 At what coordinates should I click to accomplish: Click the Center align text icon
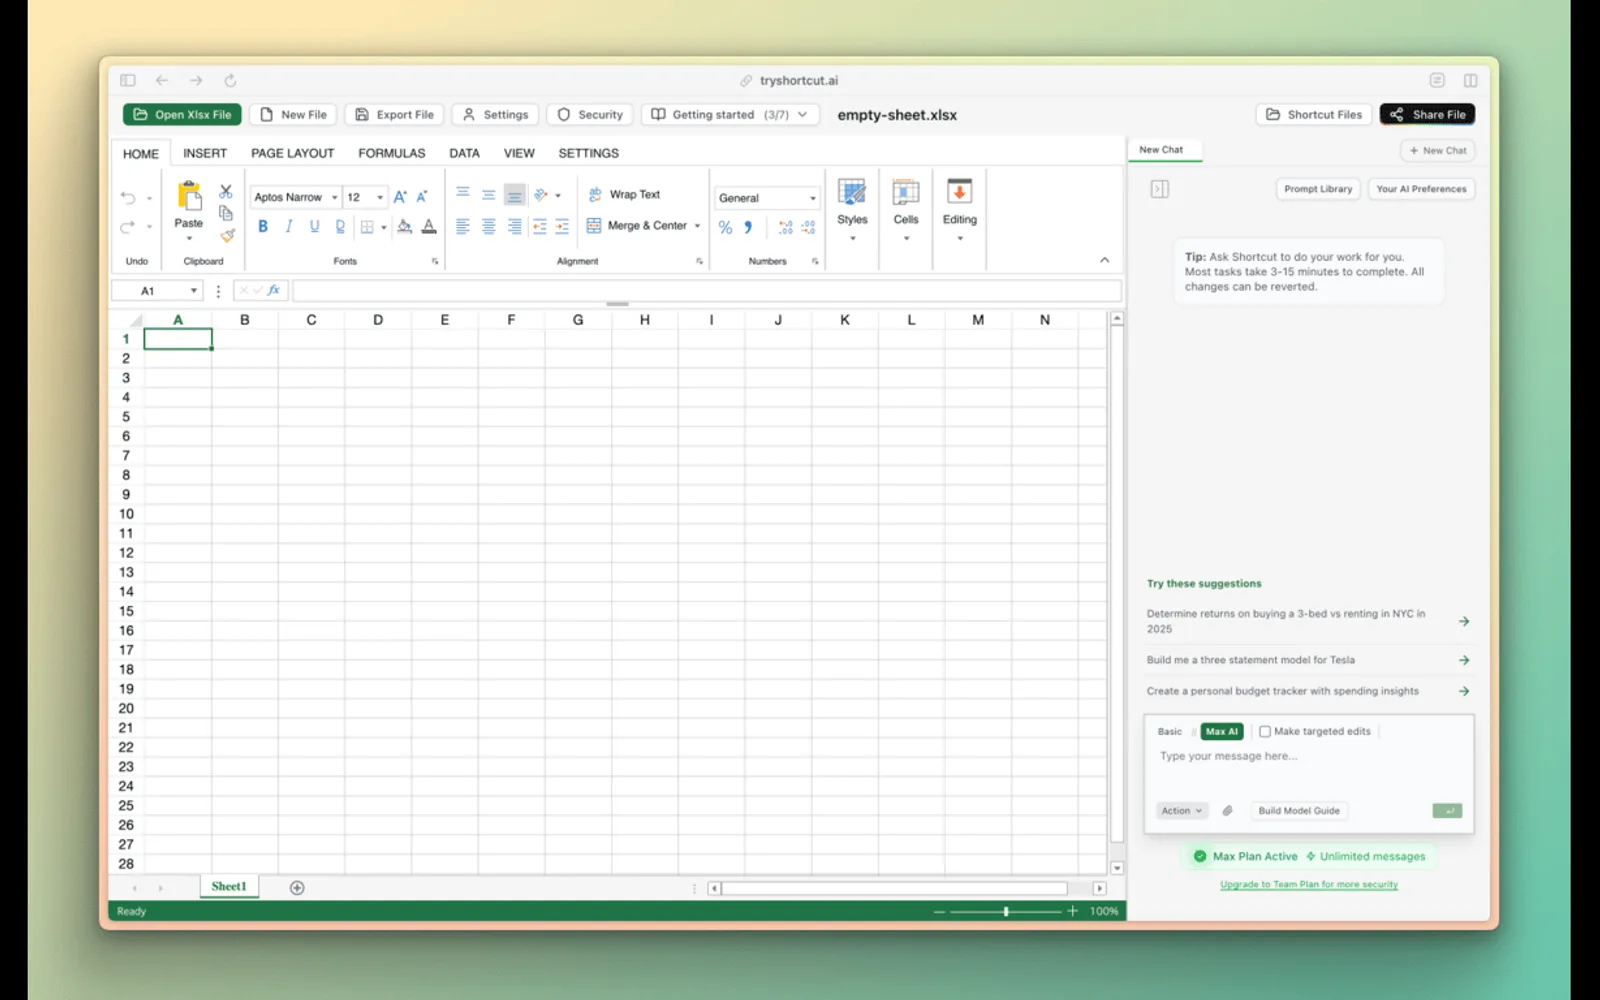(488, 227)
